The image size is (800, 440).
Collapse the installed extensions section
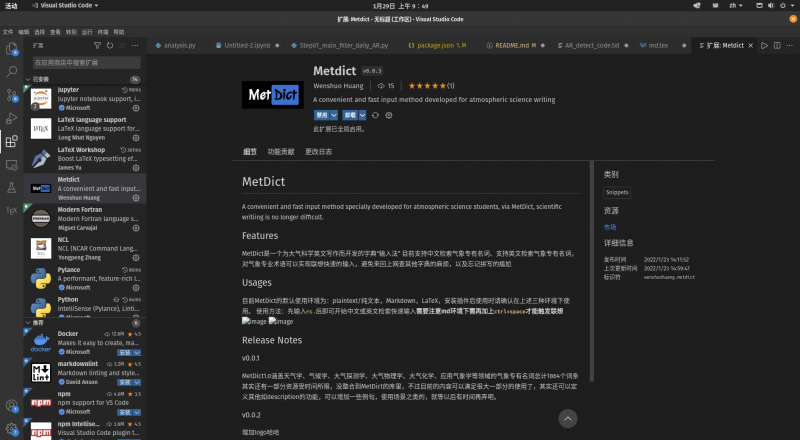click(30, 79)
